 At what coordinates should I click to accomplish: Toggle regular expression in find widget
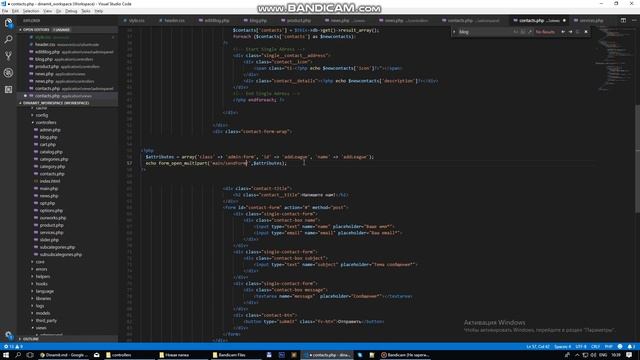(530, 32)
